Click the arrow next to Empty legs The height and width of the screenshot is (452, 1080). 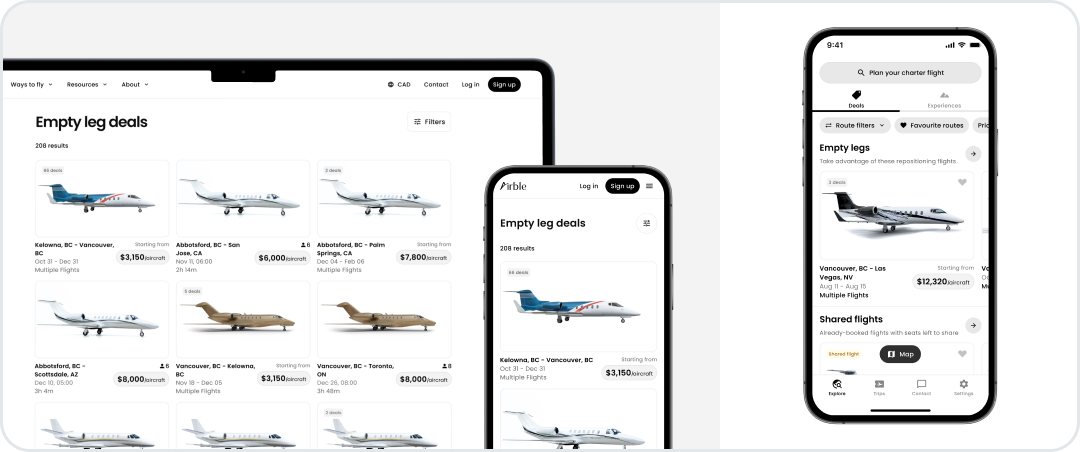click(973, 154)
